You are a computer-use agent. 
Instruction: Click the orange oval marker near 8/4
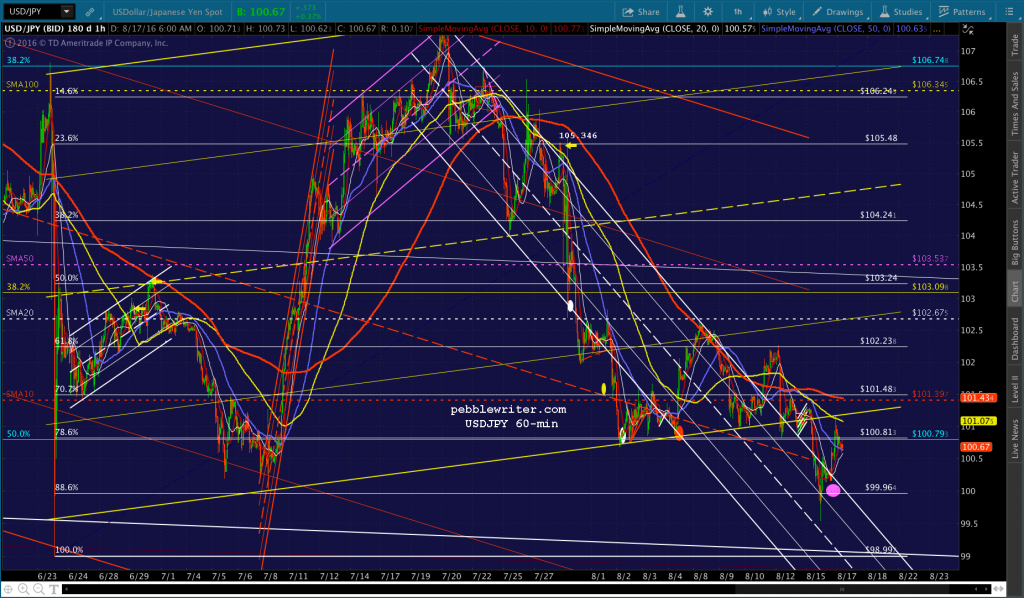tap(679, 432)
